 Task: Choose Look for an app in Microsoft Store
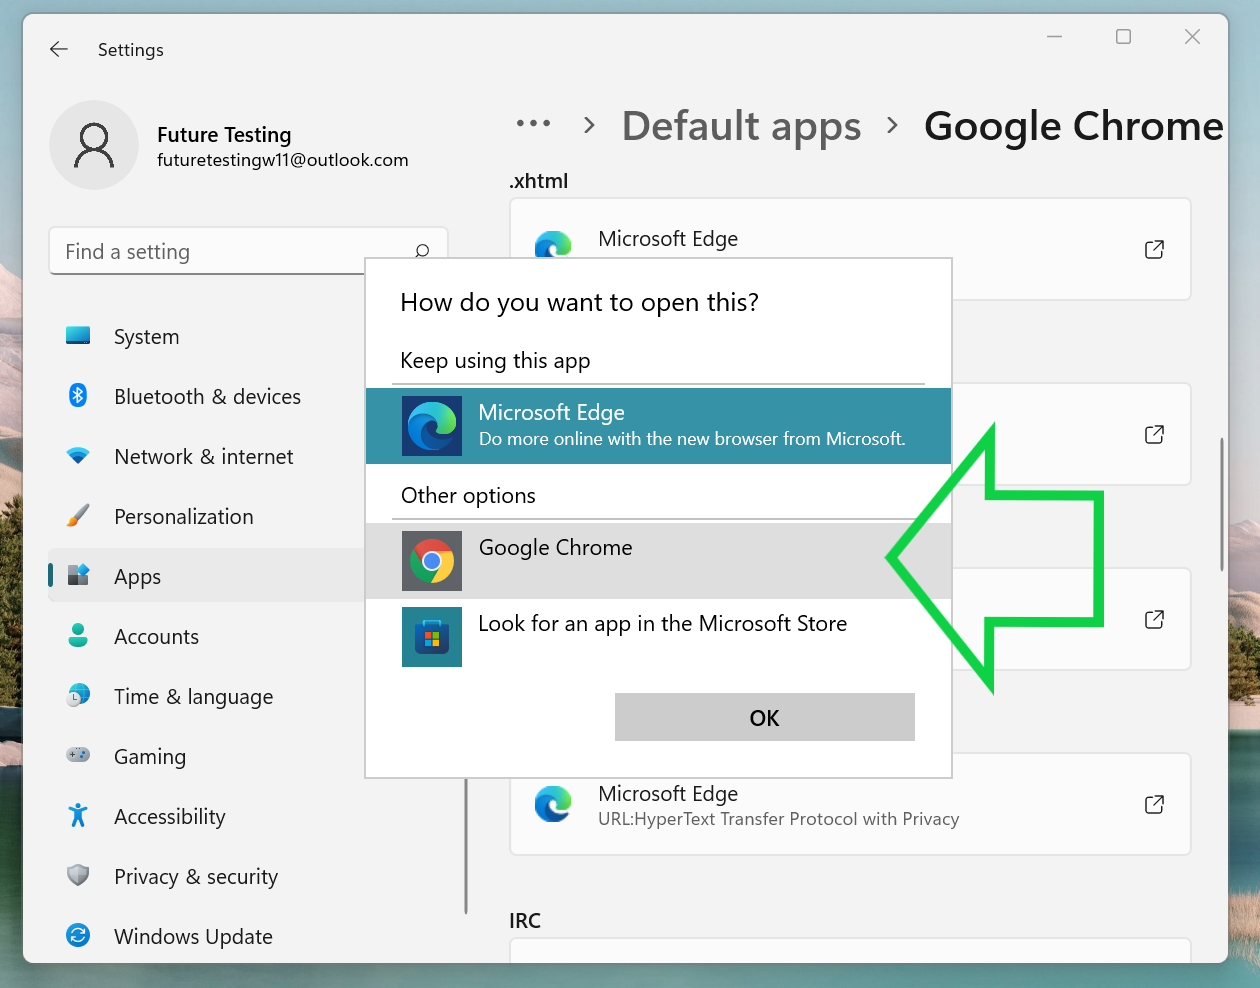pyautogui.click(x=662, y=624)
